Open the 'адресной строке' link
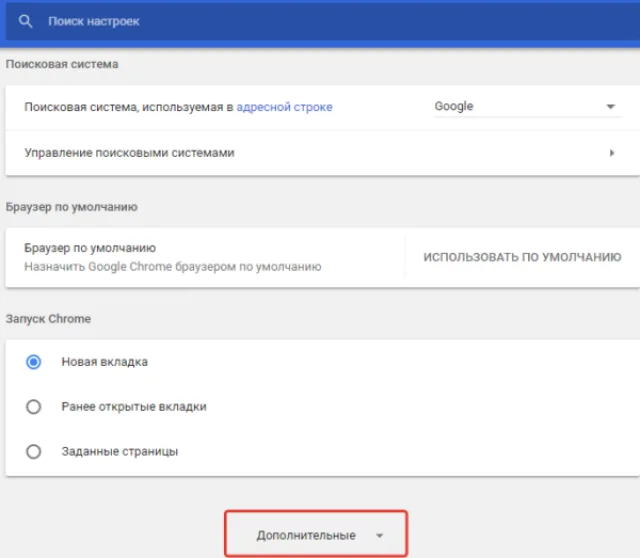The width and height of the screenshot is (640, 558). [x=284, y=107]
